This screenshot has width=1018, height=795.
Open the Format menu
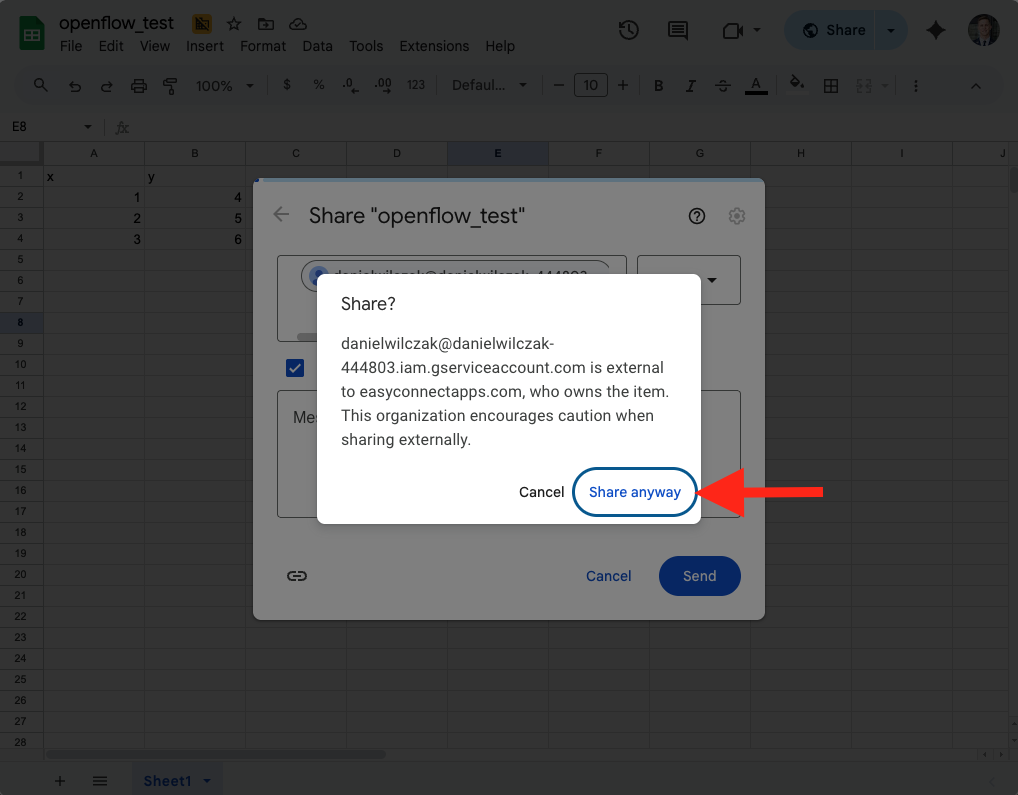pyautogui.click(x=263, y=46)
